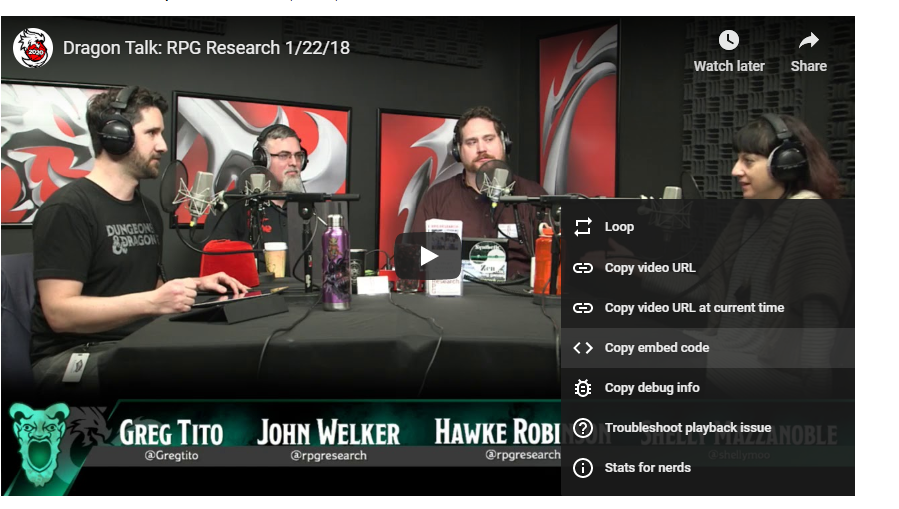The height and width of the screenshot is (509, 899).
Task: Select Copy video URL at current time
Action: 708,308
